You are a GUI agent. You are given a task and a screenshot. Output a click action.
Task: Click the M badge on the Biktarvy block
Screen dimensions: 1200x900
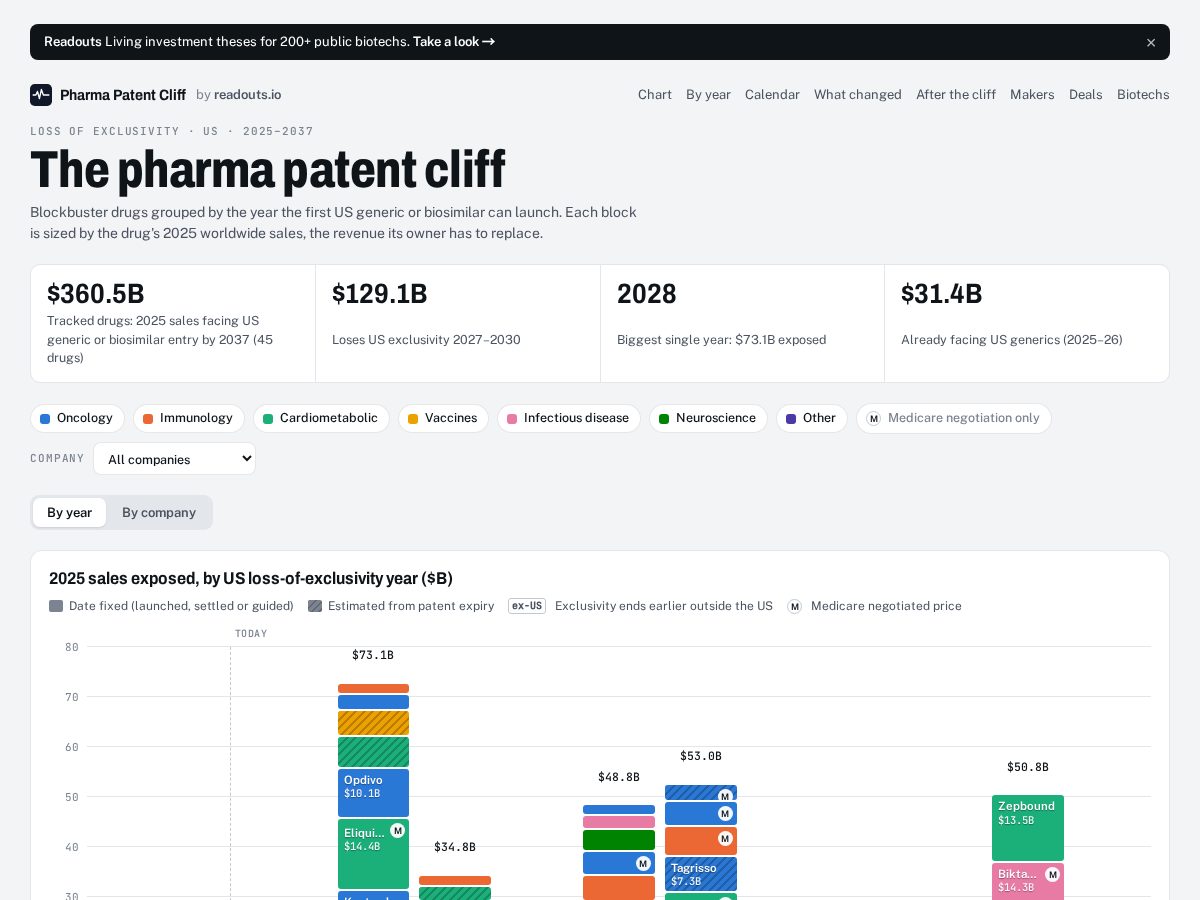(x=1052, y=875)
